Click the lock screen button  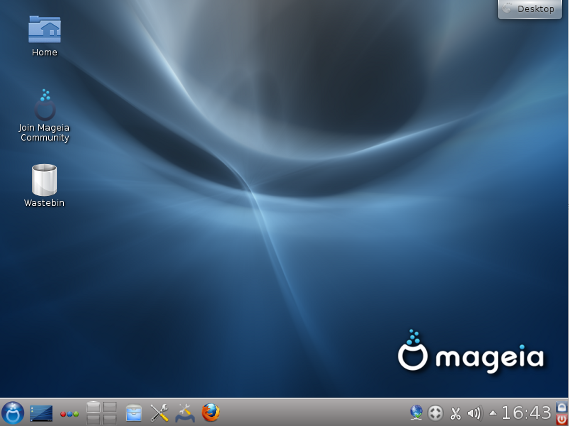point(561,406)
